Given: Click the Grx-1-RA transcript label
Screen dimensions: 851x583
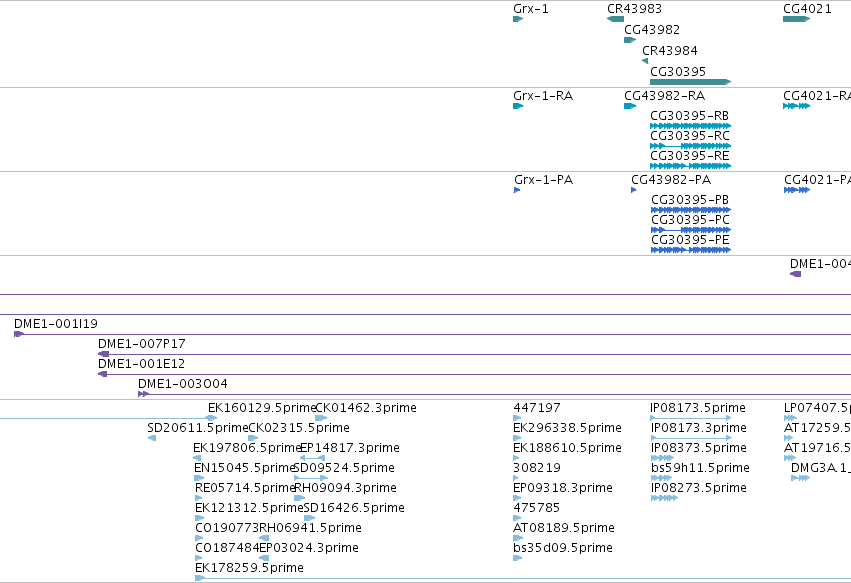Looking at the screenshot, I should [543, 96].
